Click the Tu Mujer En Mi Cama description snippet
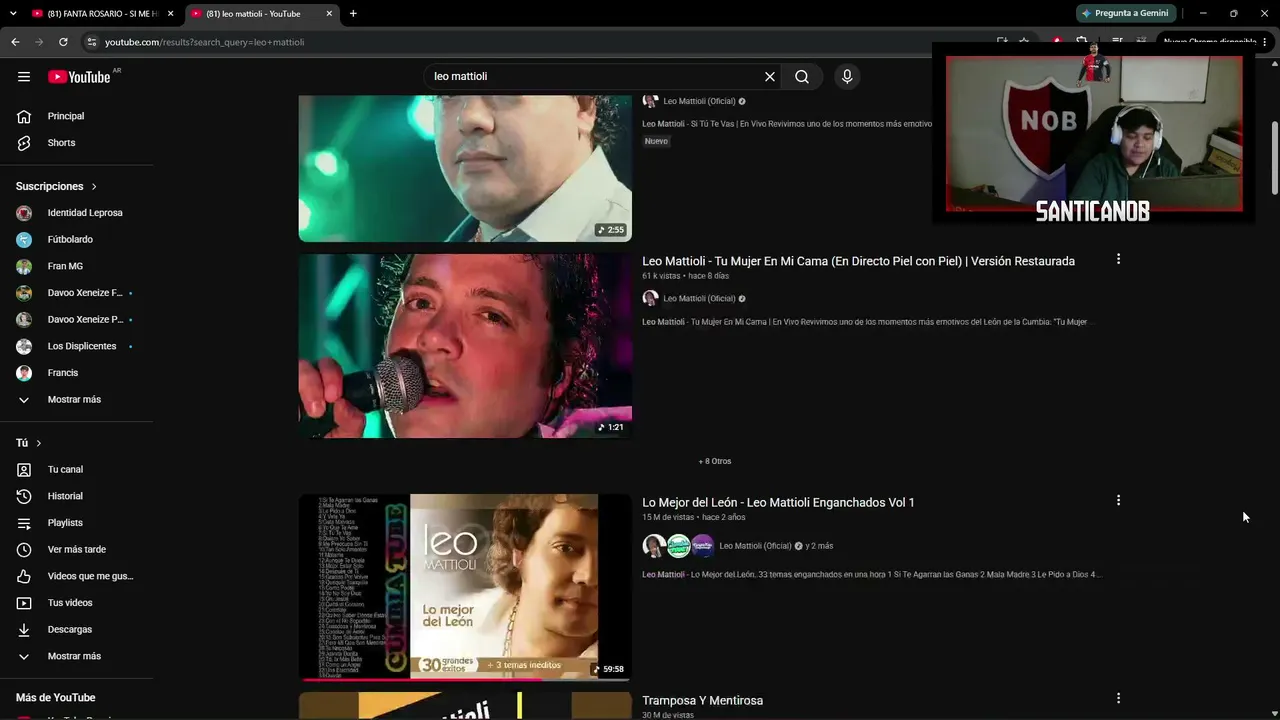The height and width of the screenshot is (720, 1280). pyautogui.click(x=866, y=322)
